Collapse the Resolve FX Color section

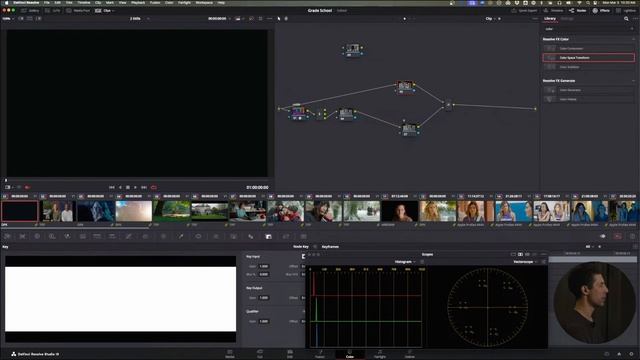[x=633, y=39]
